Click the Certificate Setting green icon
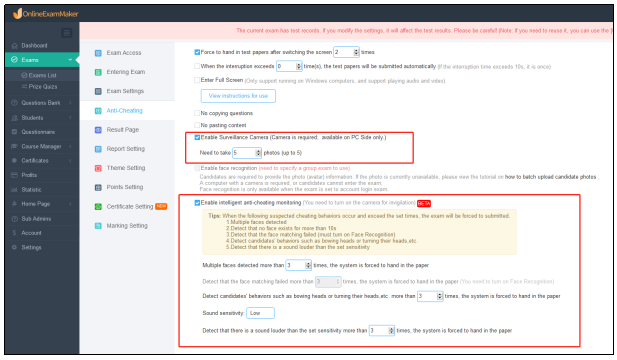 98,207
